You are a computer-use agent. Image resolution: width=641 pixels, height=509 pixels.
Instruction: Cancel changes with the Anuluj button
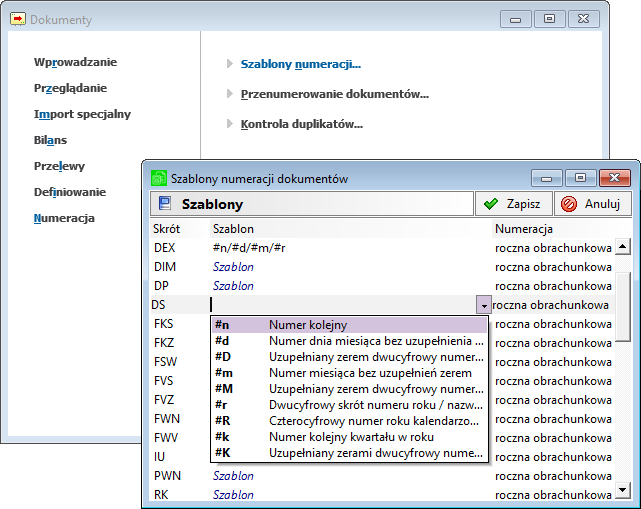(x=592, y=204)
